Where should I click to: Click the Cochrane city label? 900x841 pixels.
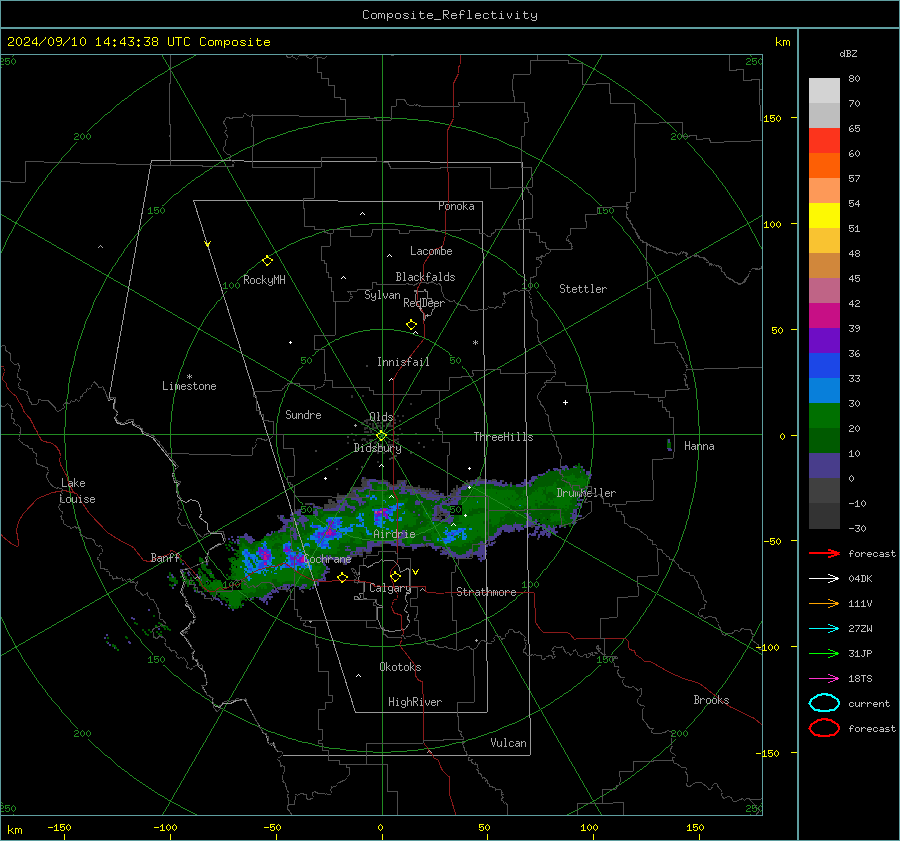pos(327,559)
